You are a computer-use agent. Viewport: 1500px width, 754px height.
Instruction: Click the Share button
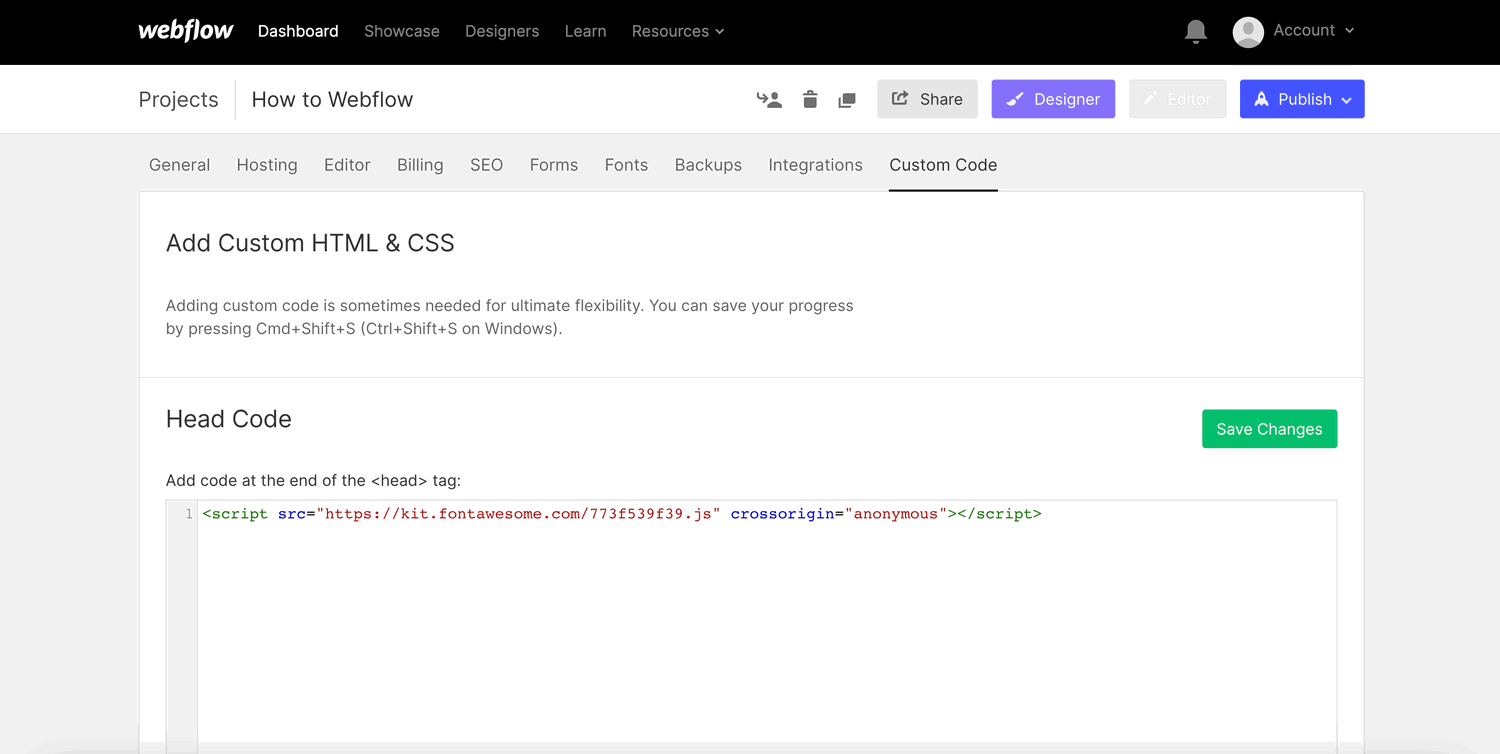927,99
